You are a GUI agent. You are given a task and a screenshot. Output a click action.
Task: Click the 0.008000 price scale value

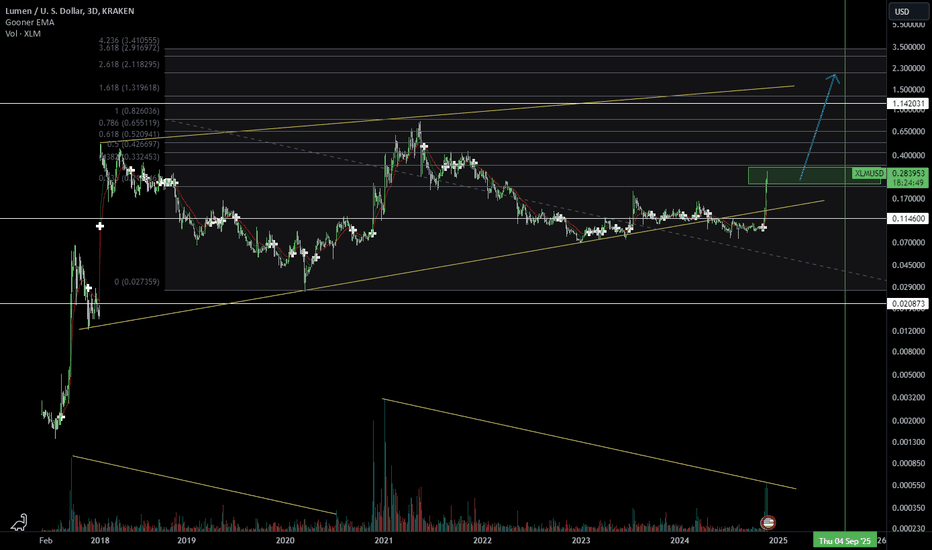[x=908, y=351]
